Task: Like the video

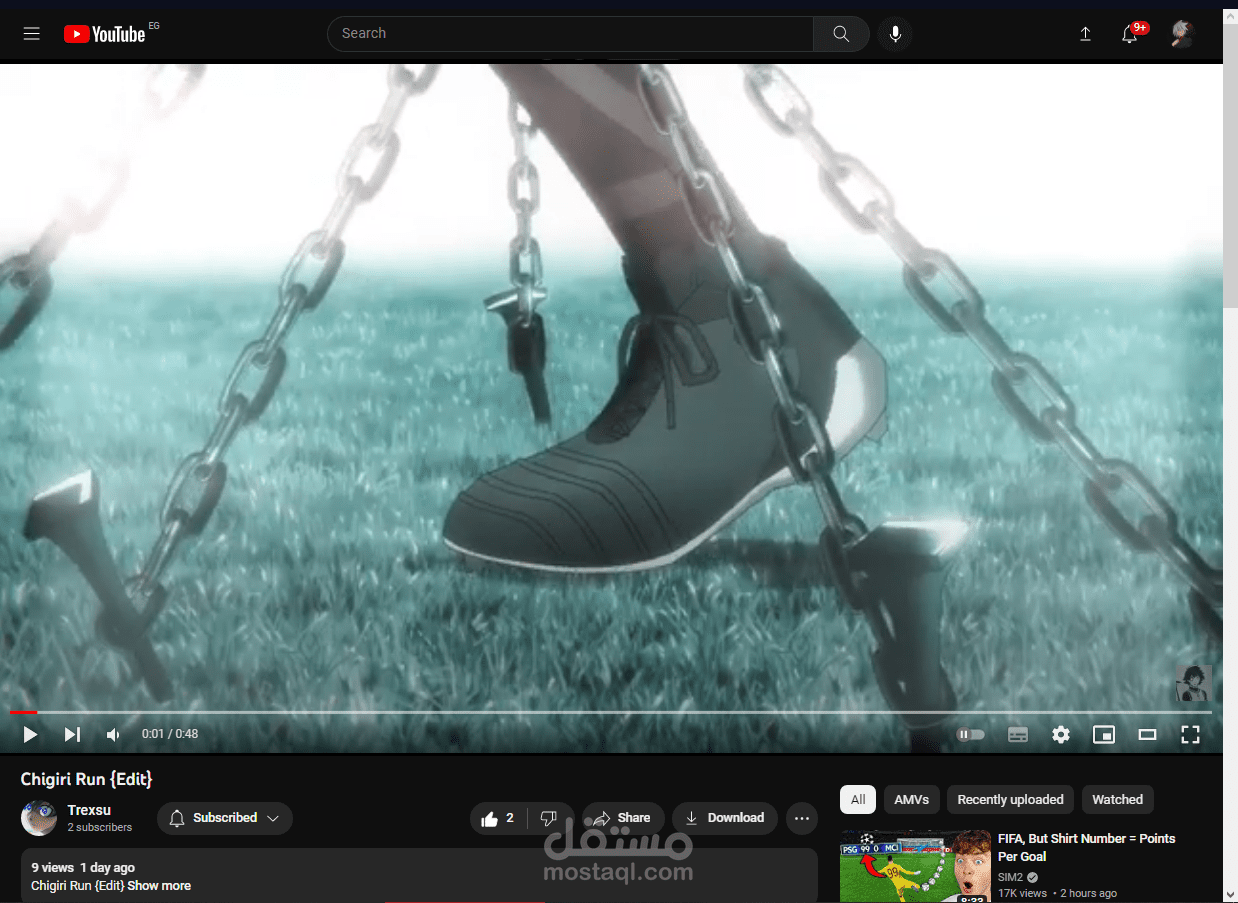Action: [499, 818]
